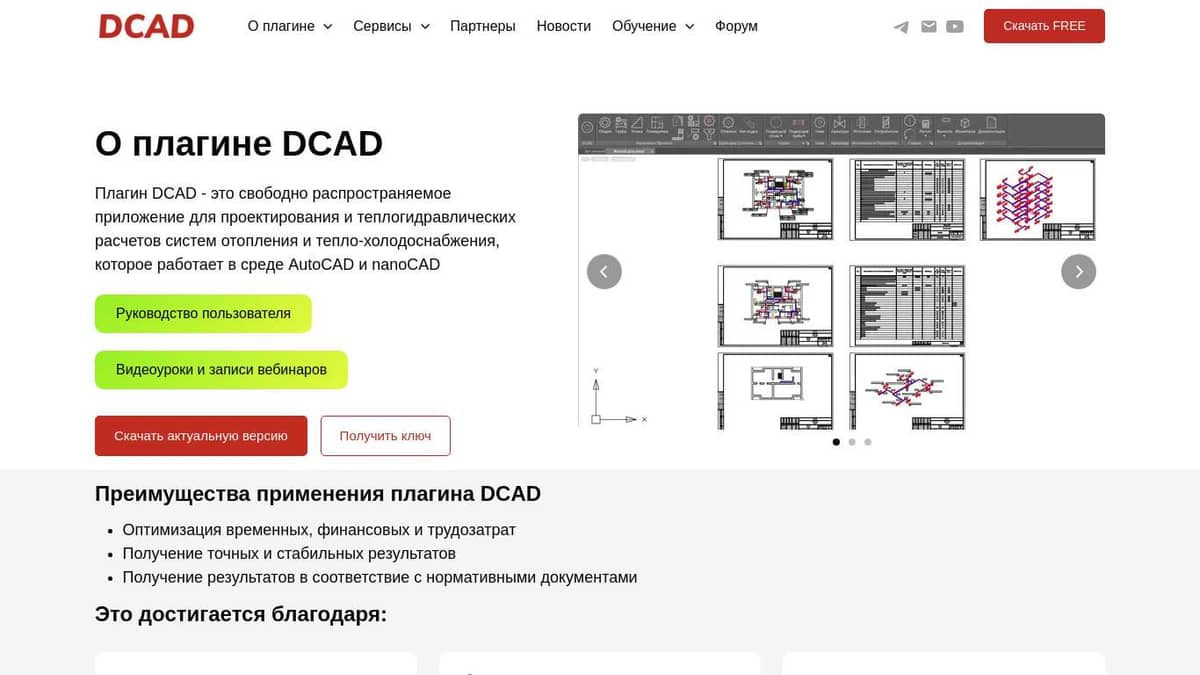The height and width of the screenshot is (675, 1200).
Task: Open Видеоуроки и записи вебинаров
Action: tap(221, 369)
